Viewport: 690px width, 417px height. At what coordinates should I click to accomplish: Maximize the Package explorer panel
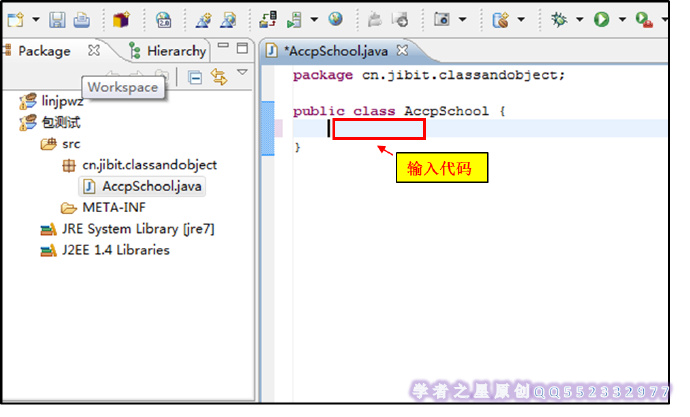(242, 48)
